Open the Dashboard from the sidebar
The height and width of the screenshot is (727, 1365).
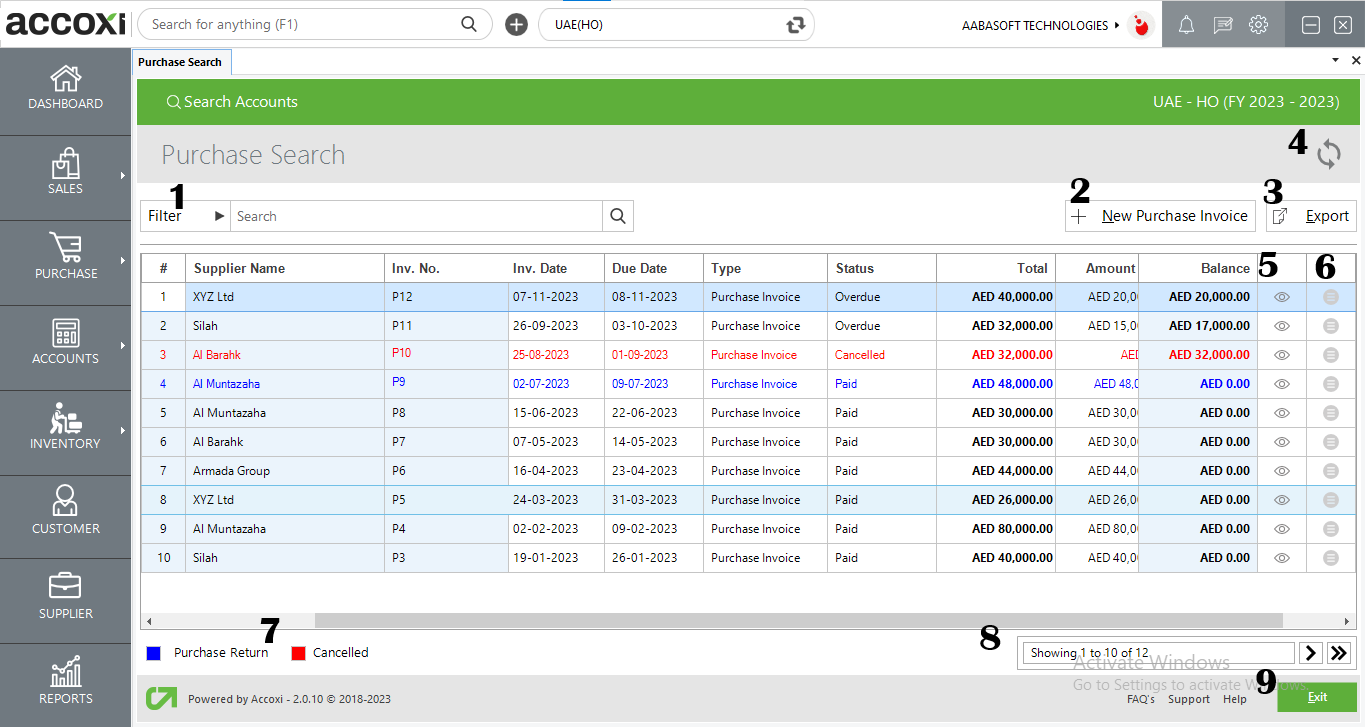(x=65, y=90)
